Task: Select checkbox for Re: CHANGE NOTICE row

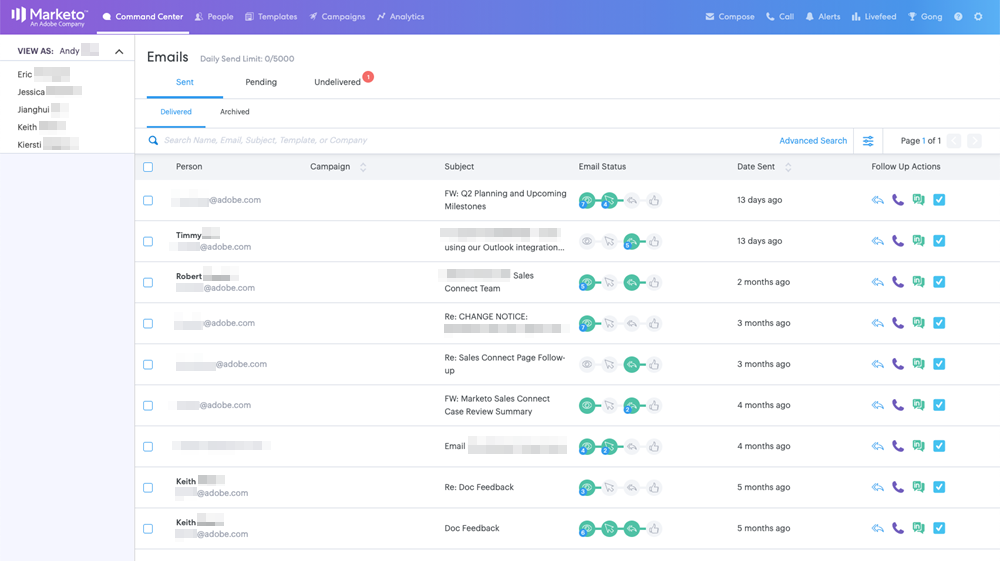Action: (148, 324)
